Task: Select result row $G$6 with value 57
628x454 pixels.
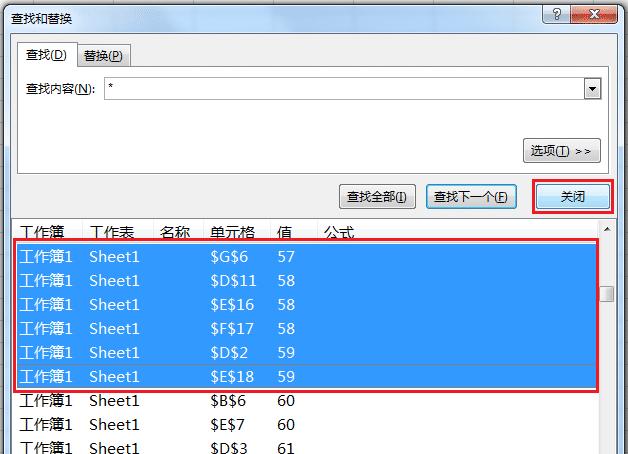Action: click(x=307, y=257)
